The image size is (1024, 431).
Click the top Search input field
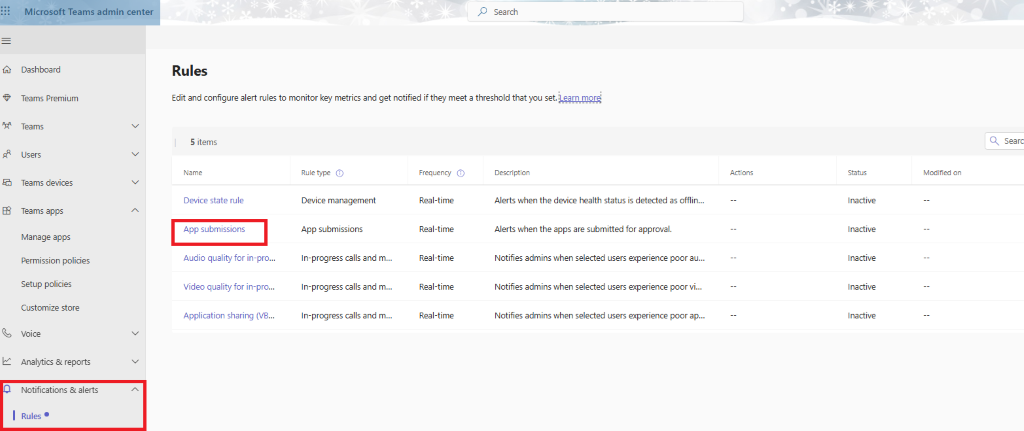[605, 12]
